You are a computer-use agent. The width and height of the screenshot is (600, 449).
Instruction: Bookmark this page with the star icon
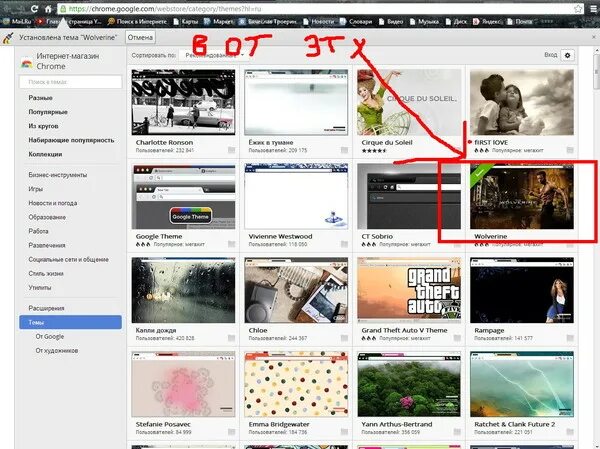pyautogui.click(x=578, y=8)
